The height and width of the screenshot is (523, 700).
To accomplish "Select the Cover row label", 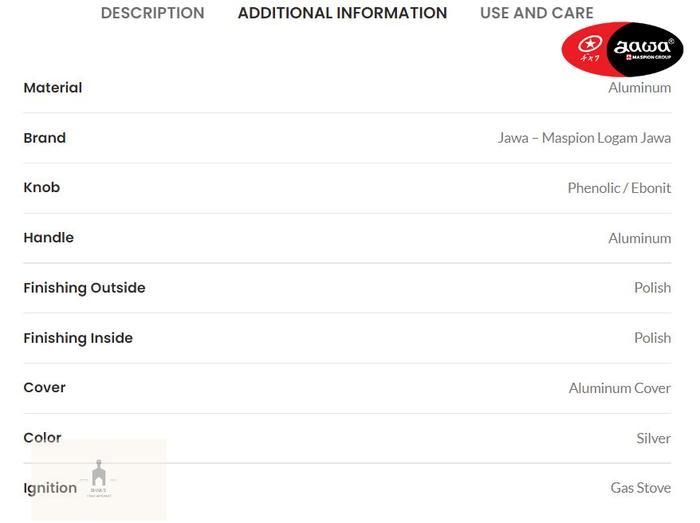I will (45, 388).
